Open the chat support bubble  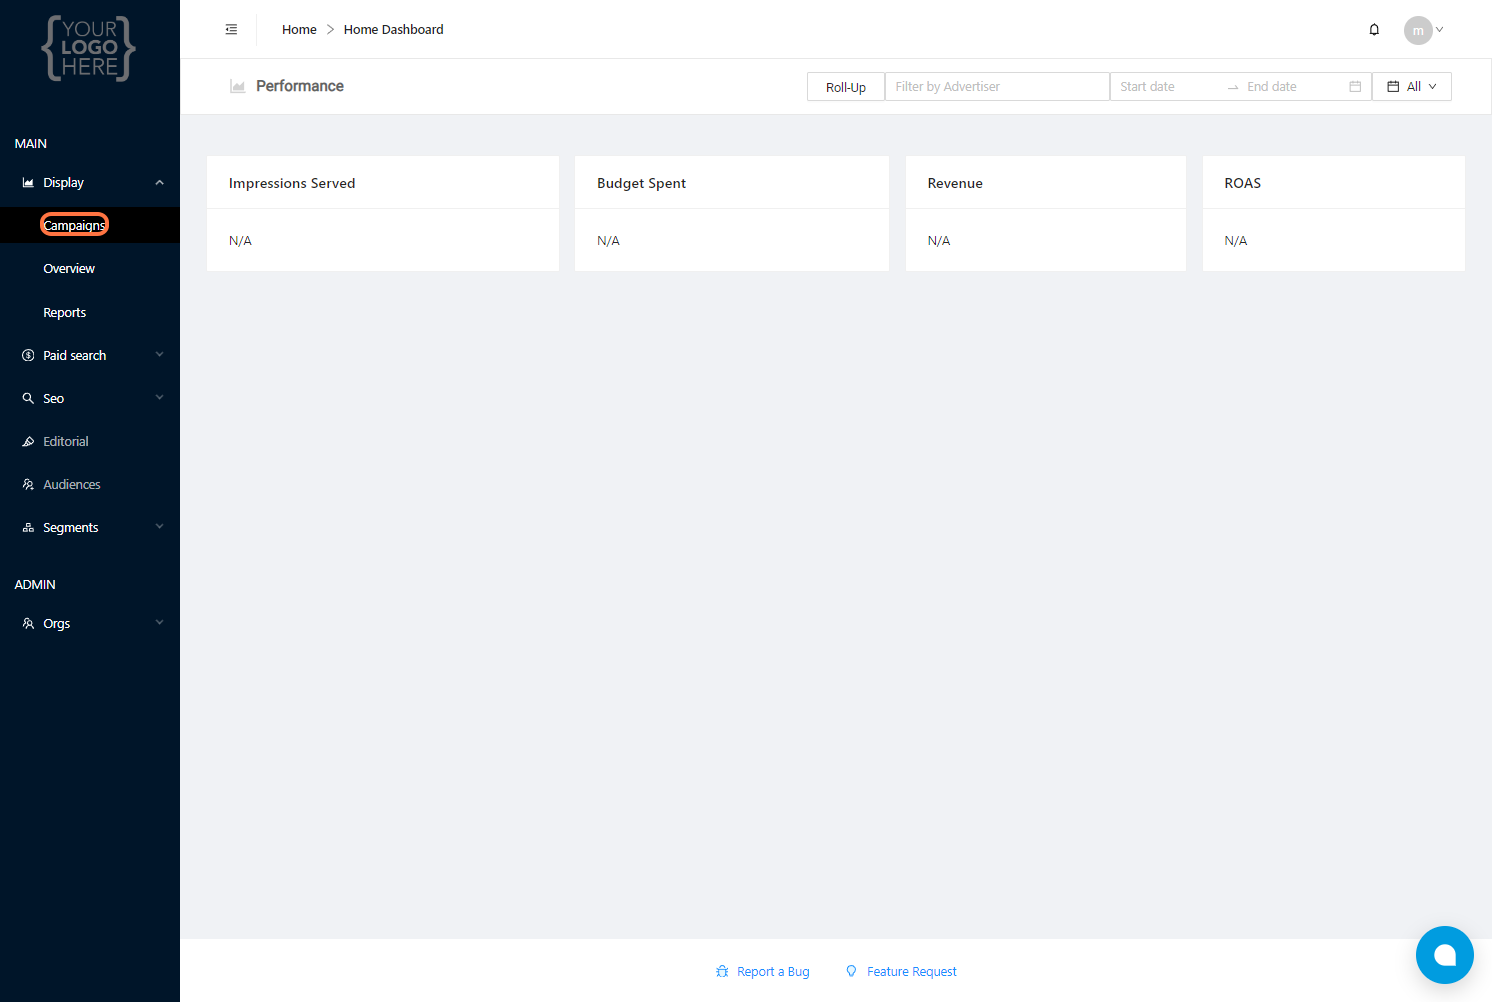[1444, 955]
